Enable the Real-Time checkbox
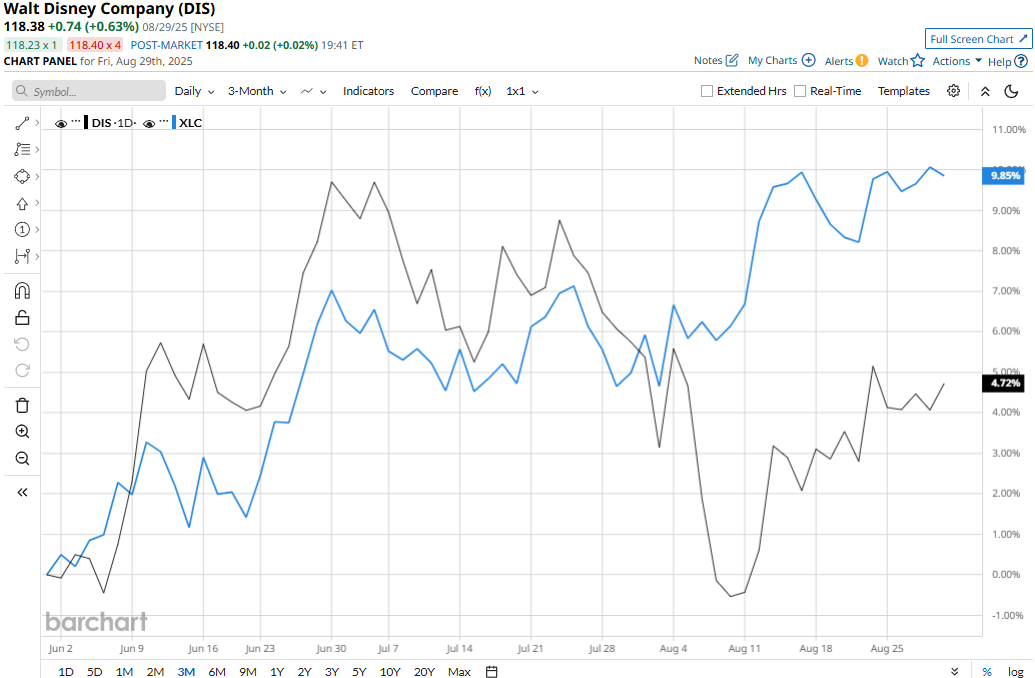This screenshot has width=1035, height=678. pyautogui.click(x=799, y=91)
